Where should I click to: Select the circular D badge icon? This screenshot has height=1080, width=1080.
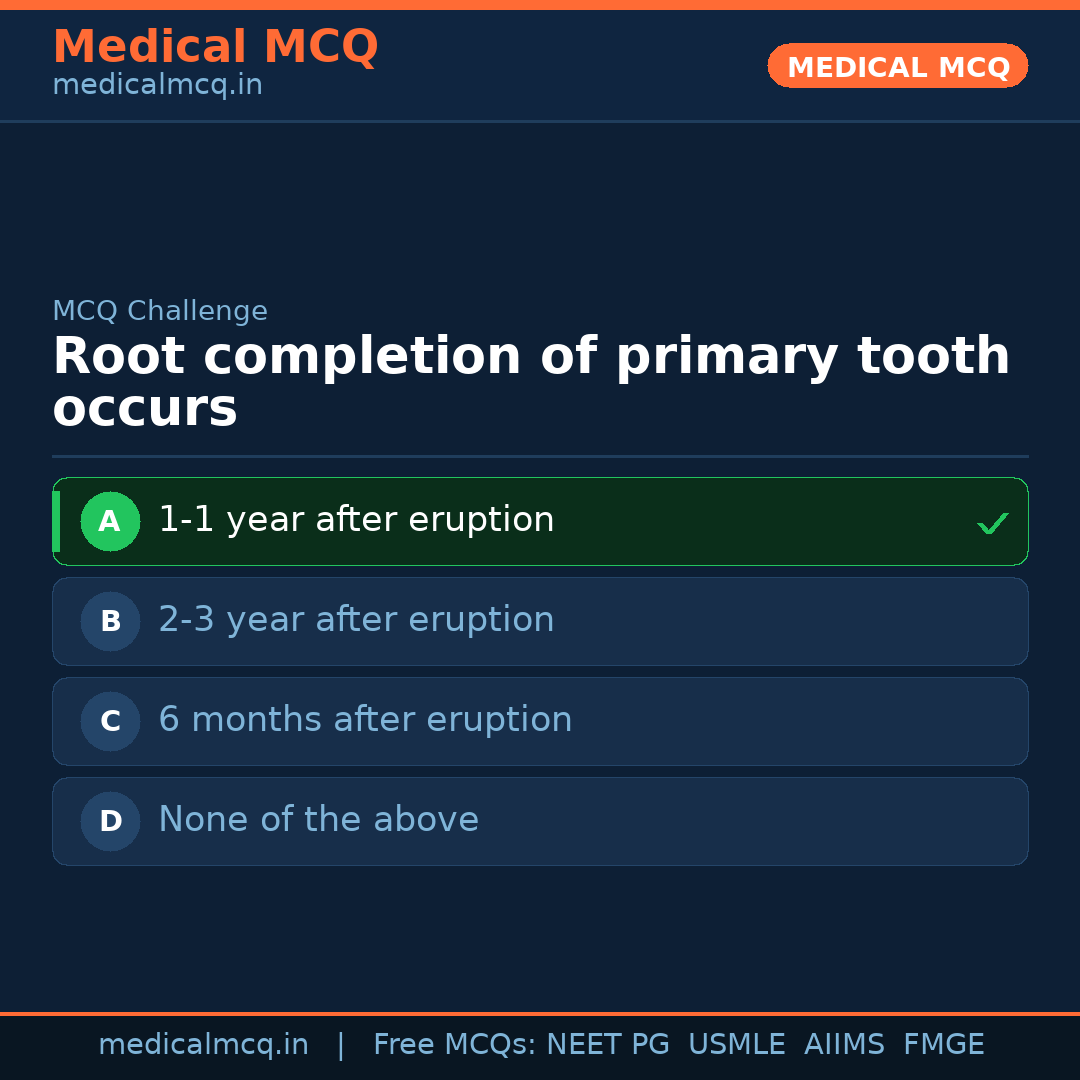[110, 821]
